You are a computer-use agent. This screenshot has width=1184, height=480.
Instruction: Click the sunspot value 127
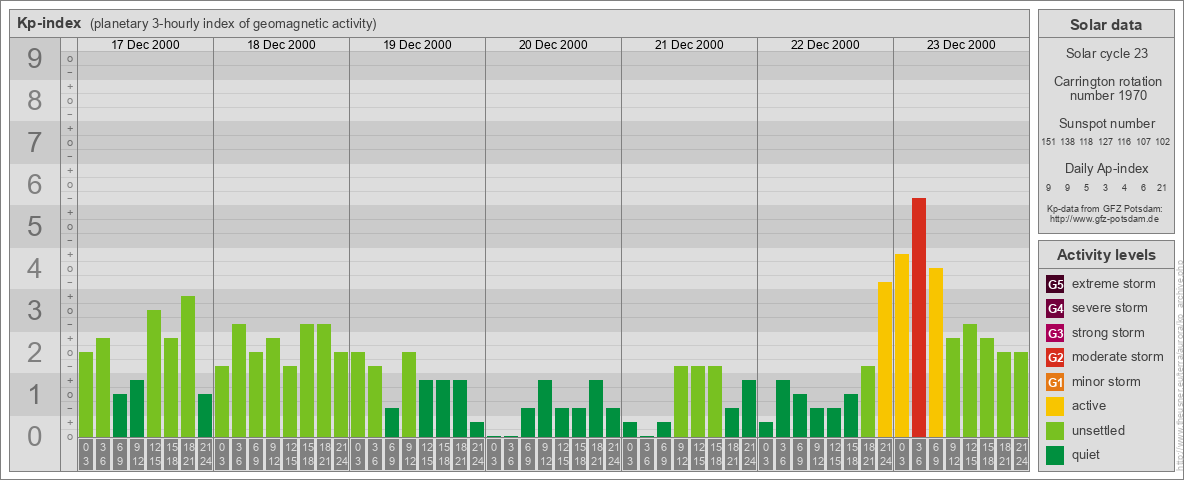tap(1106, 142)
